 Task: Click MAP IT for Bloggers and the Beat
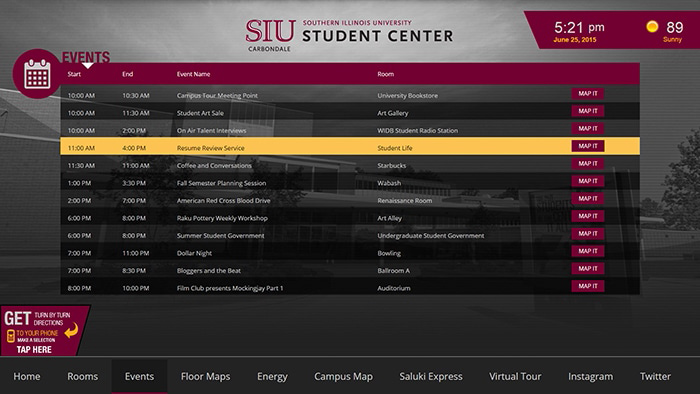pyautogui.click(x=588, y=269)
